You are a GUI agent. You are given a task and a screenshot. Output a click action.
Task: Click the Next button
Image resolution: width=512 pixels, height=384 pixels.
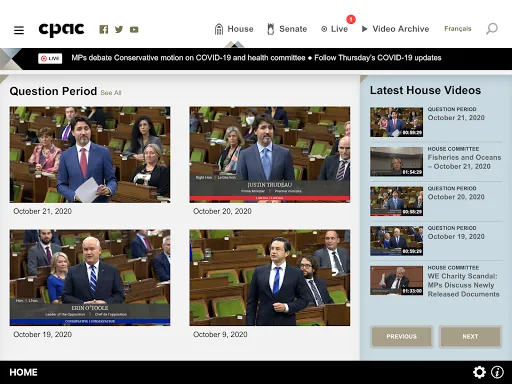tap(470, 336)
